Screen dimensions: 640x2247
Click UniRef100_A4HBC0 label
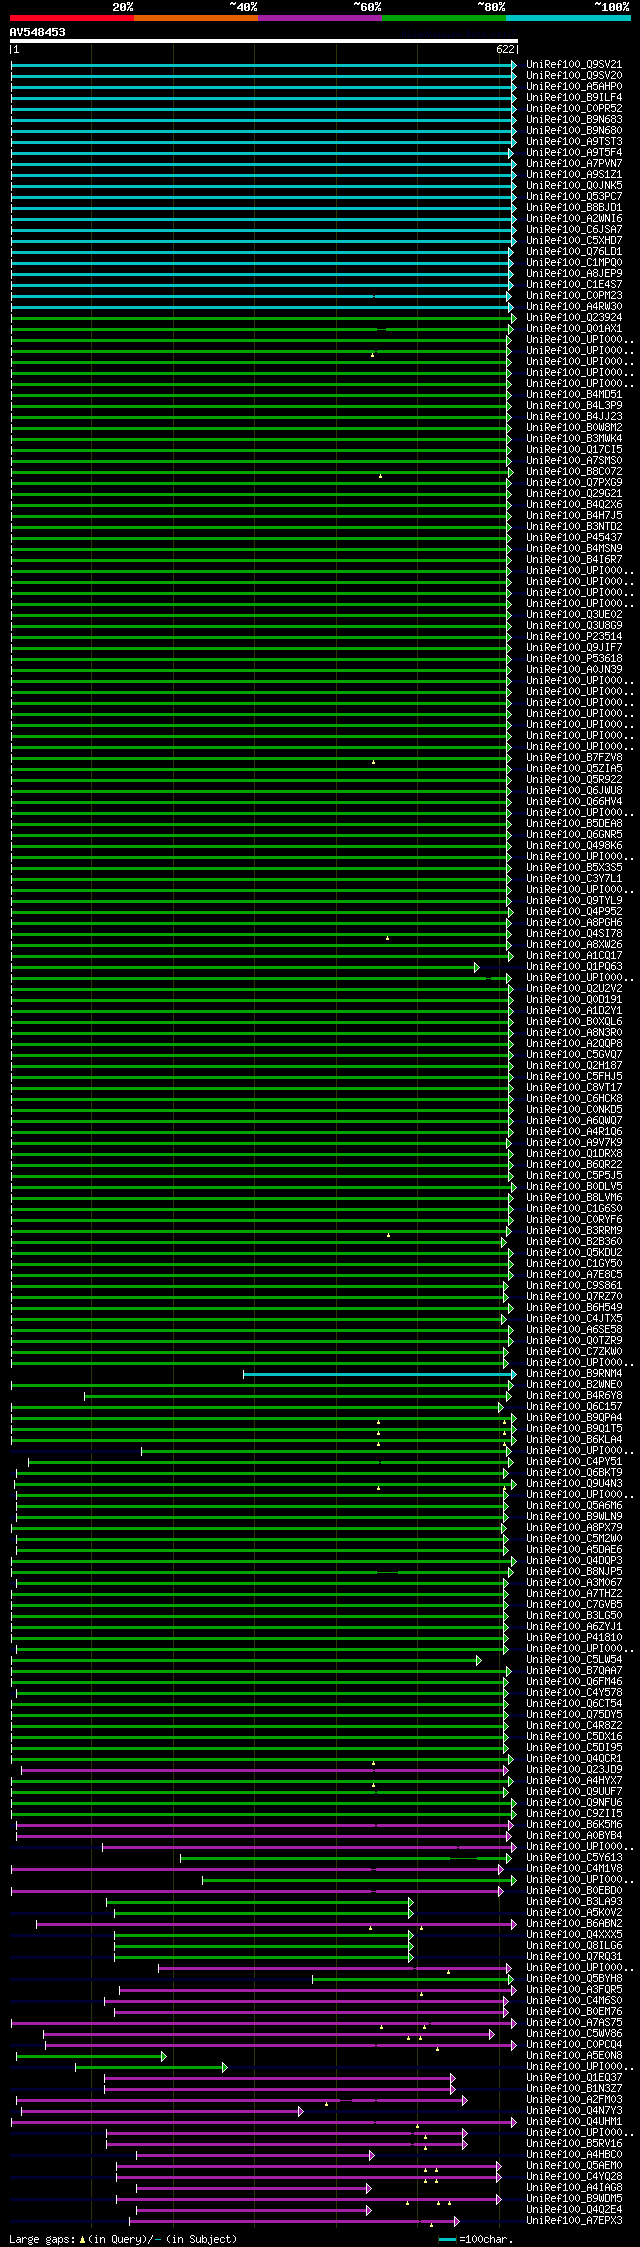(x=574, y=2155)
